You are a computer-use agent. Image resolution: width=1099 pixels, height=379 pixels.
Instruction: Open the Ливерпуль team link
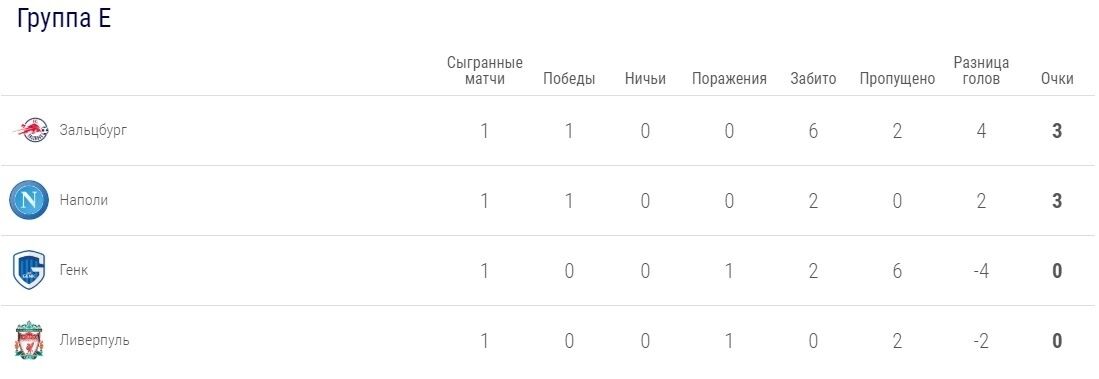[94, 340]
